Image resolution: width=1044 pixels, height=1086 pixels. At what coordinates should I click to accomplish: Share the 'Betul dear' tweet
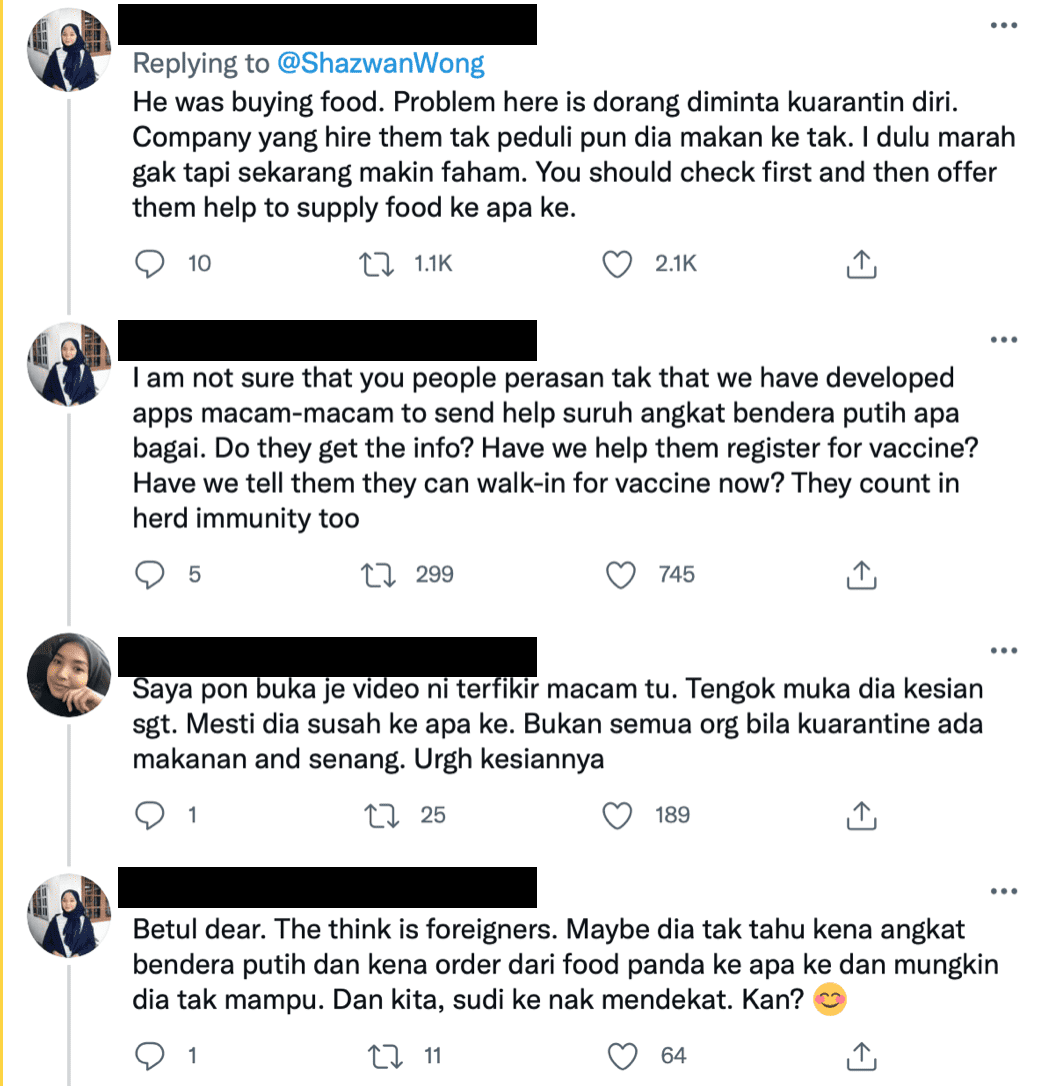pos(861,1056)
